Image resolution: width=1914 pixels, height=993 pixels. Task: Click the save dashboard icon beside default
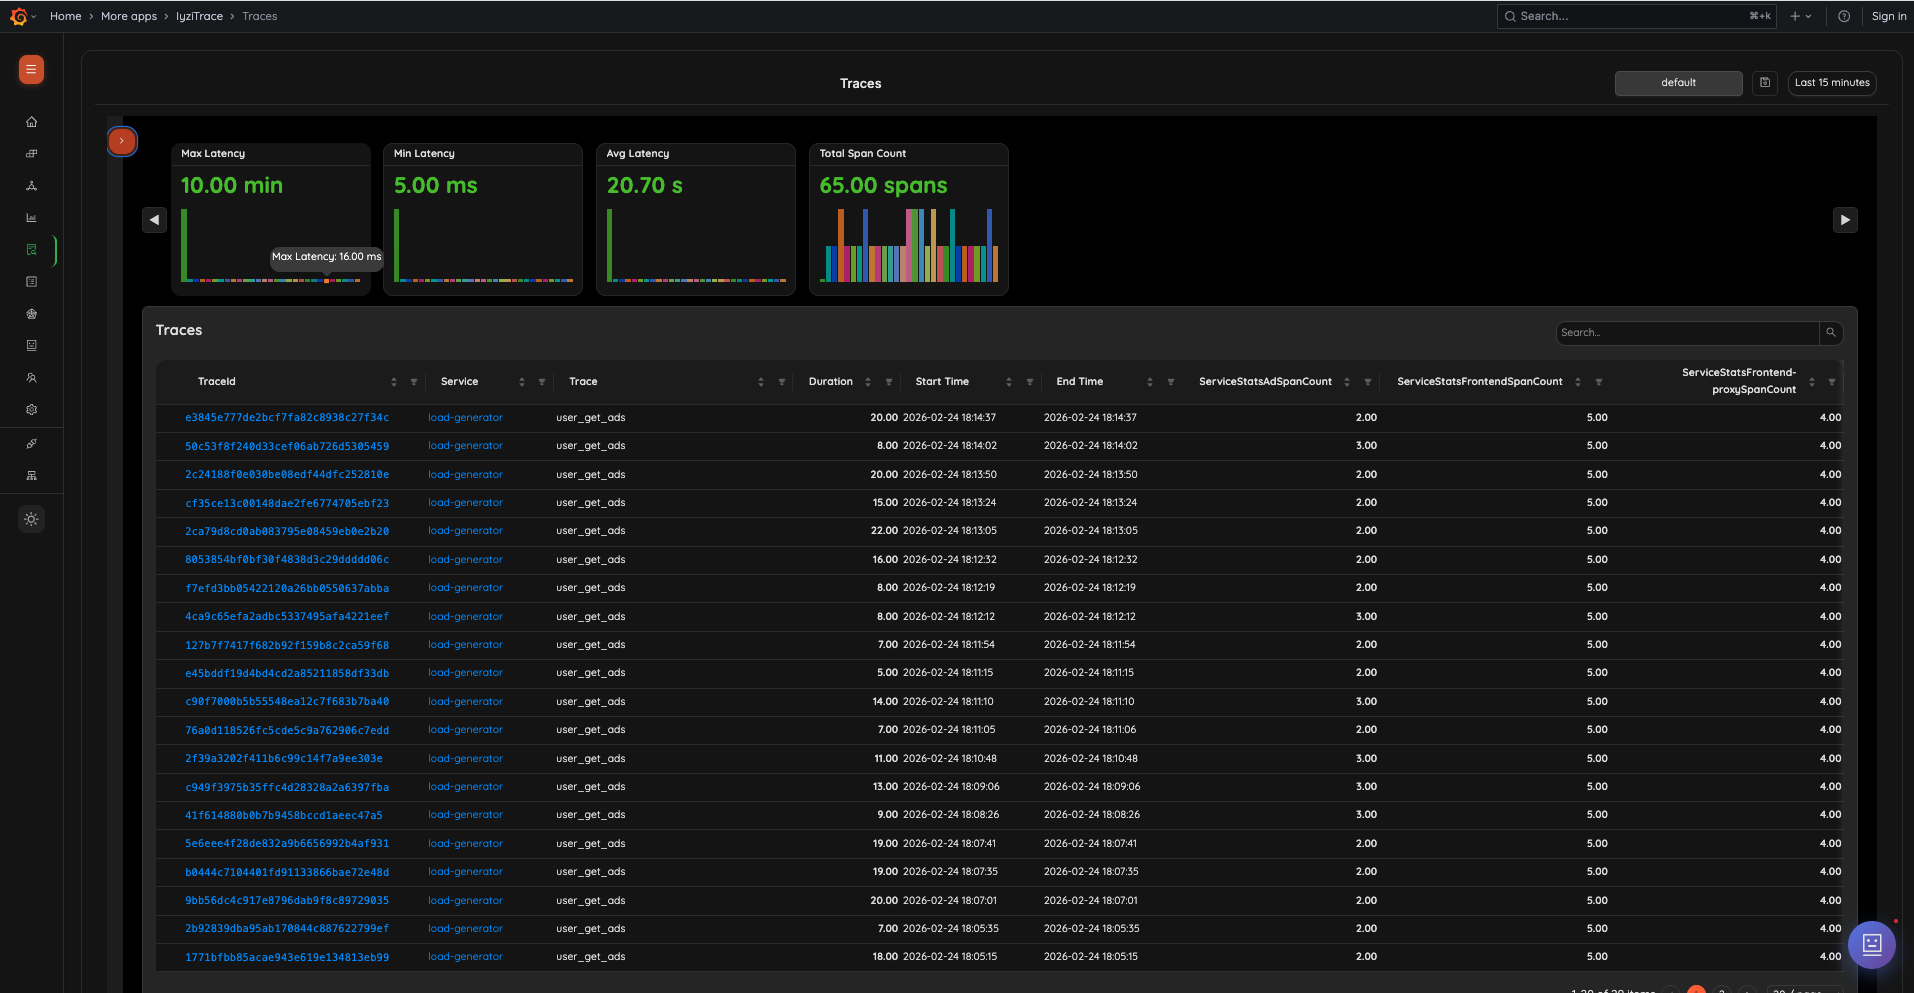point(1763,83)
